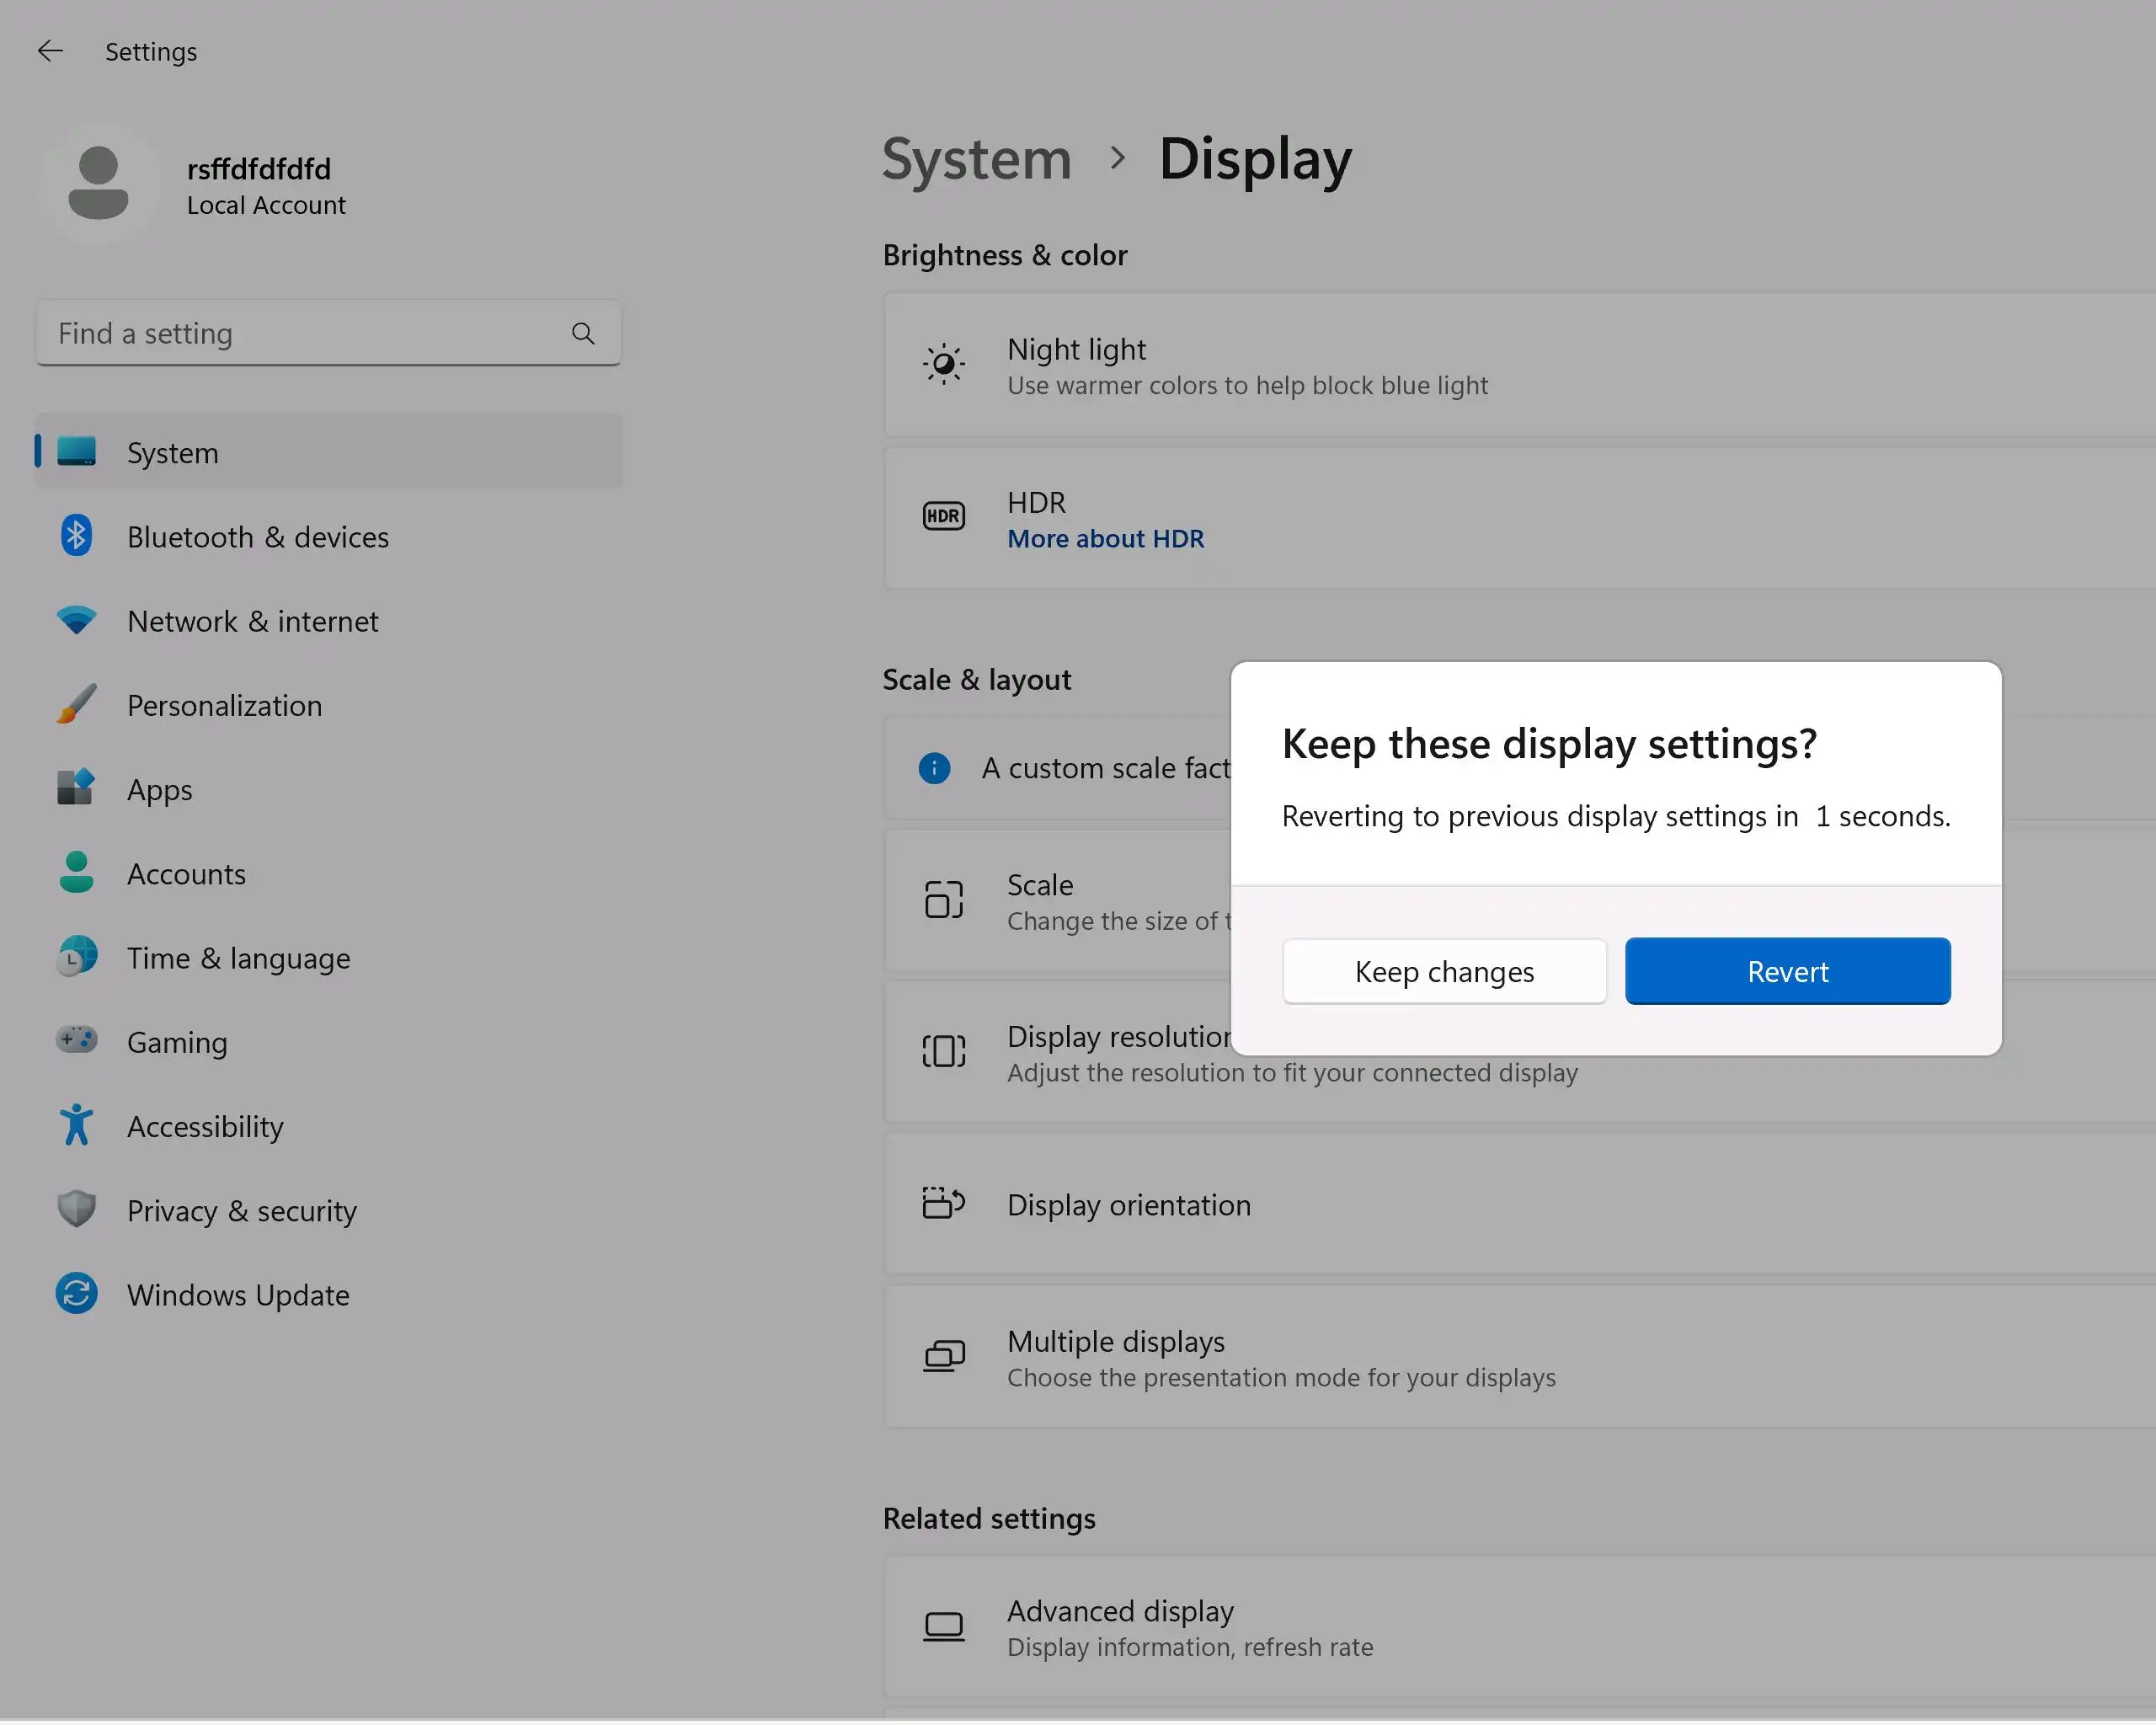Click the HDR badge icon

[943, 517]
